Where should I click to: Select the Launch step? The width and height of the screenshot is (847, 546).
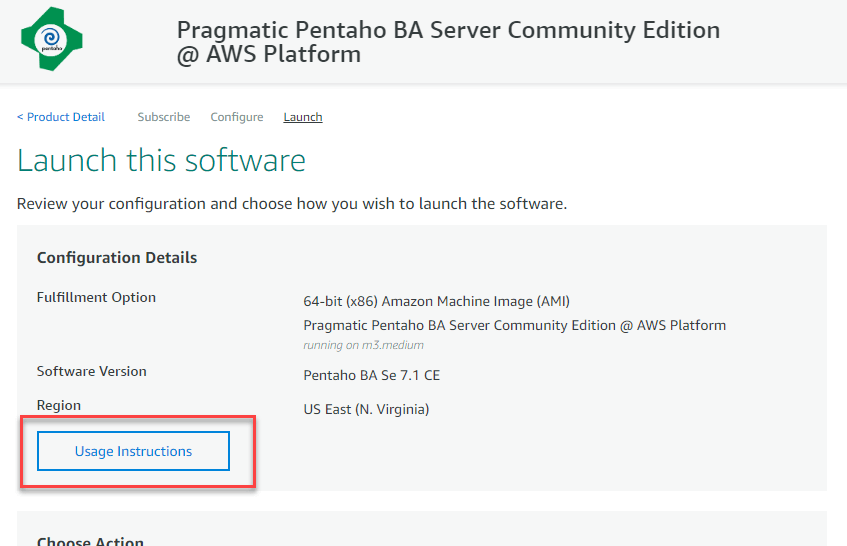(x=302, y=117)
